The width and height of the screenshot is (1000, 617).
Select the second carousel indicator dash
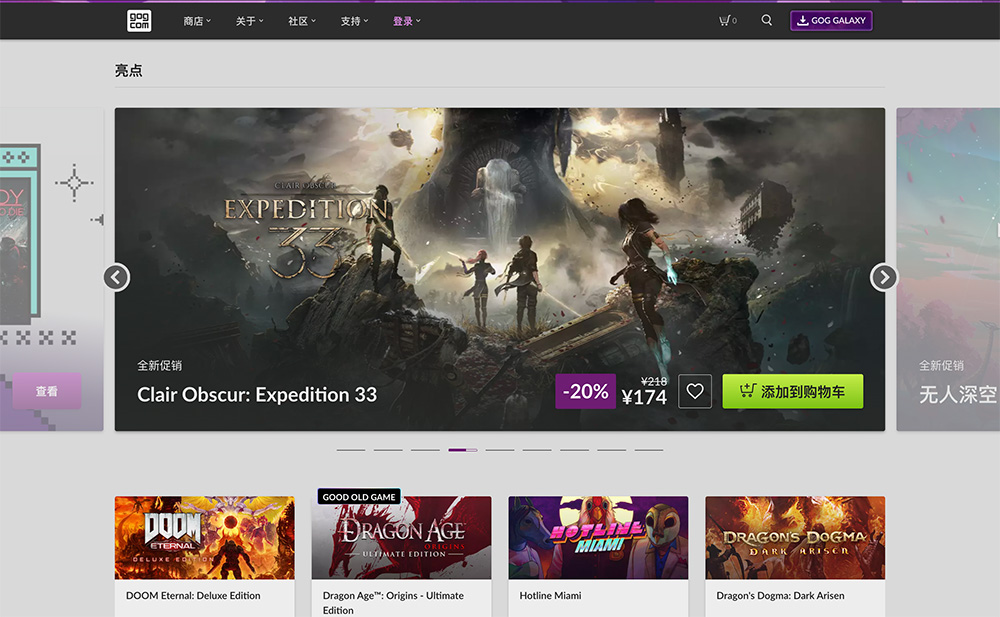pos(388,450)
